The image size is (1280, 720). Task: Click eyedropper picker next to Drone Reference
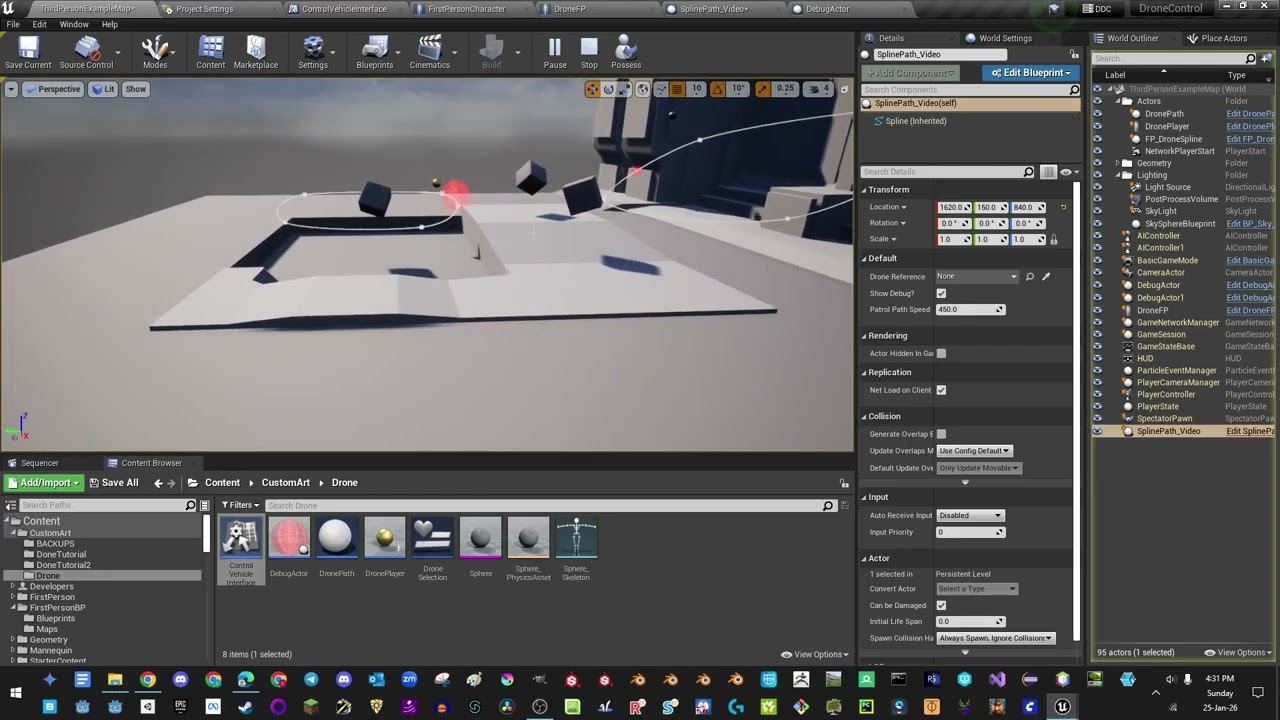click(x=1046, y=276)
